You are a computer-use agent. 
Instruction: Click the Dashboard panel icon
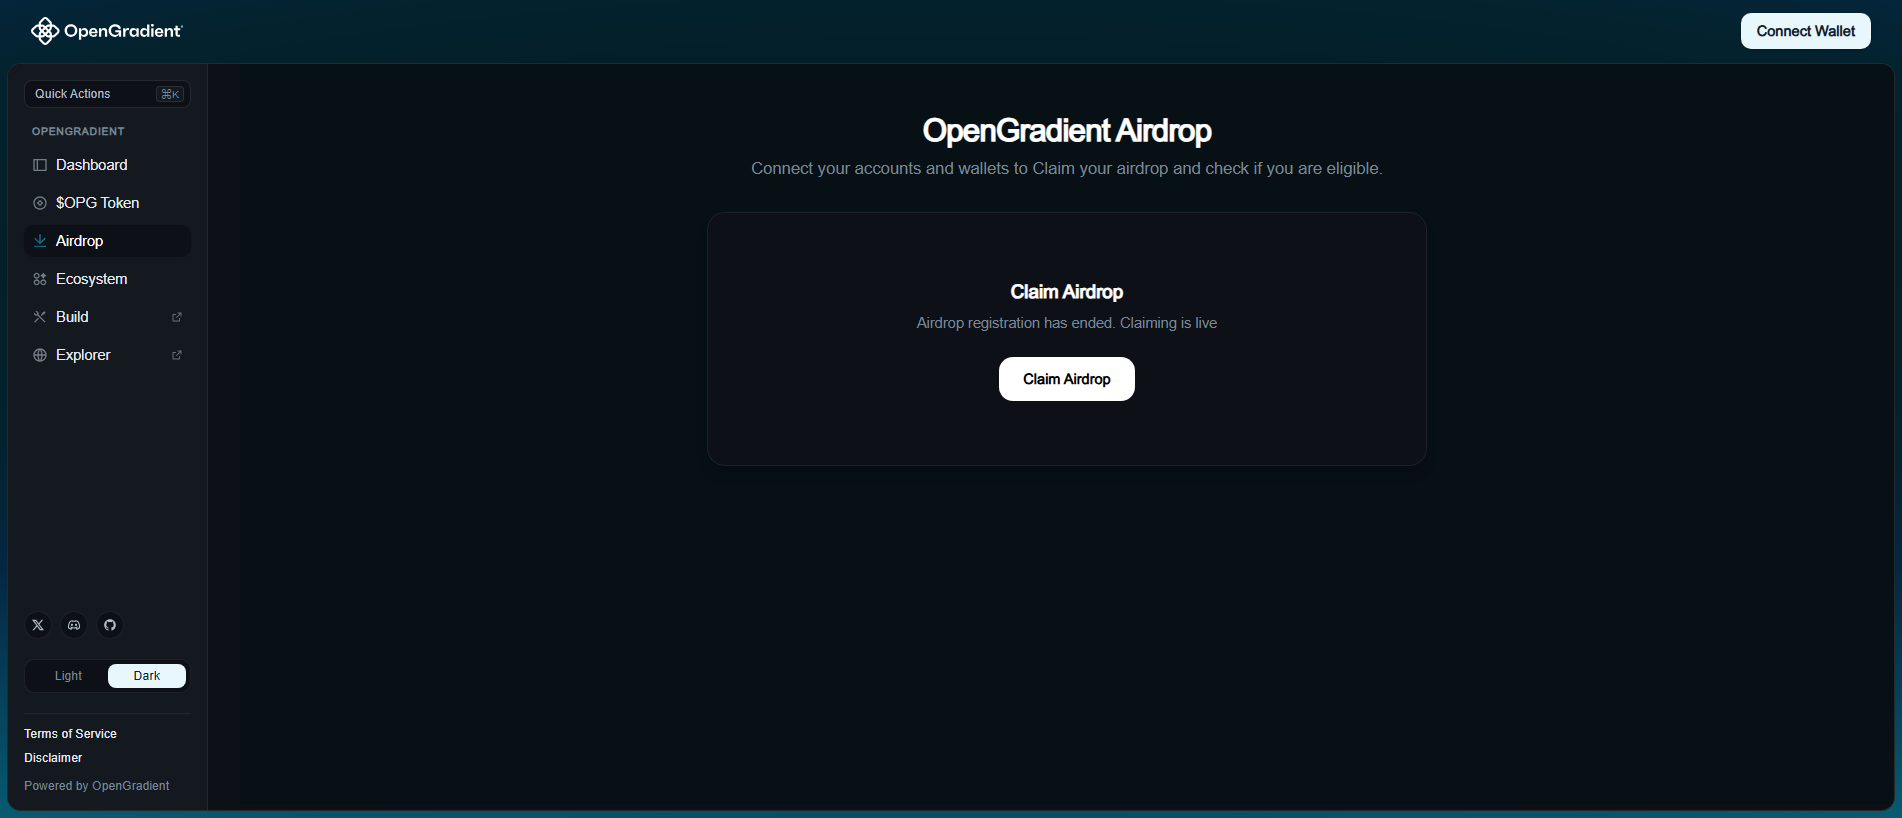pos(40,165)
